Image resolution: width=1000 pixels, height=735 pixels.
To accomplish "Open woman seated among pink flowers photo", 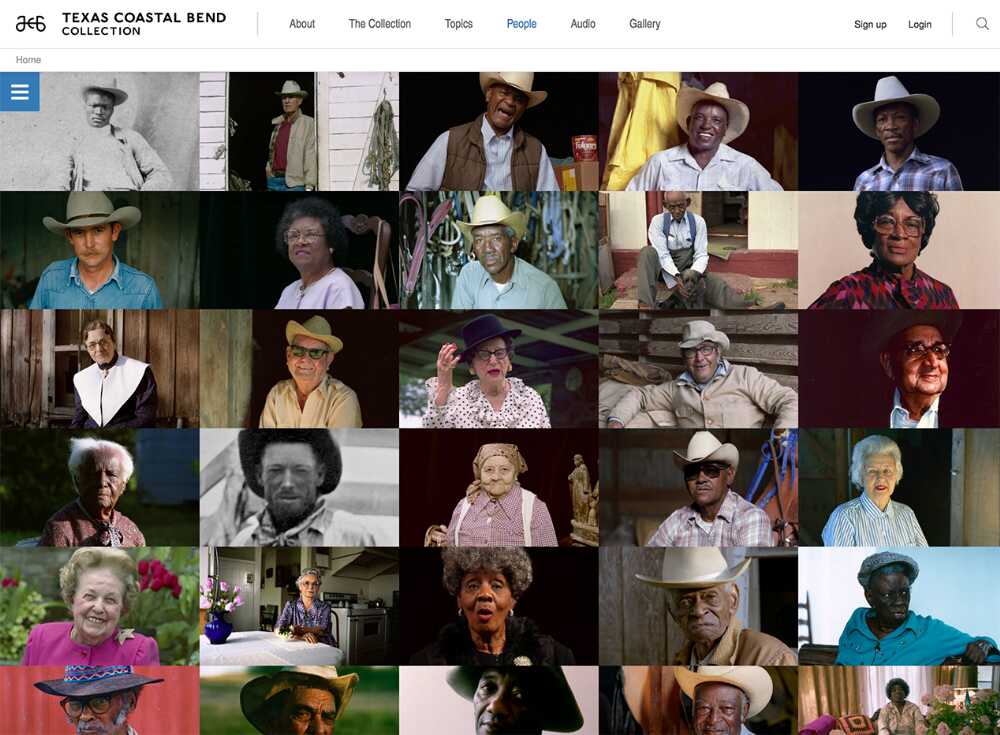I will pos(899,701).
